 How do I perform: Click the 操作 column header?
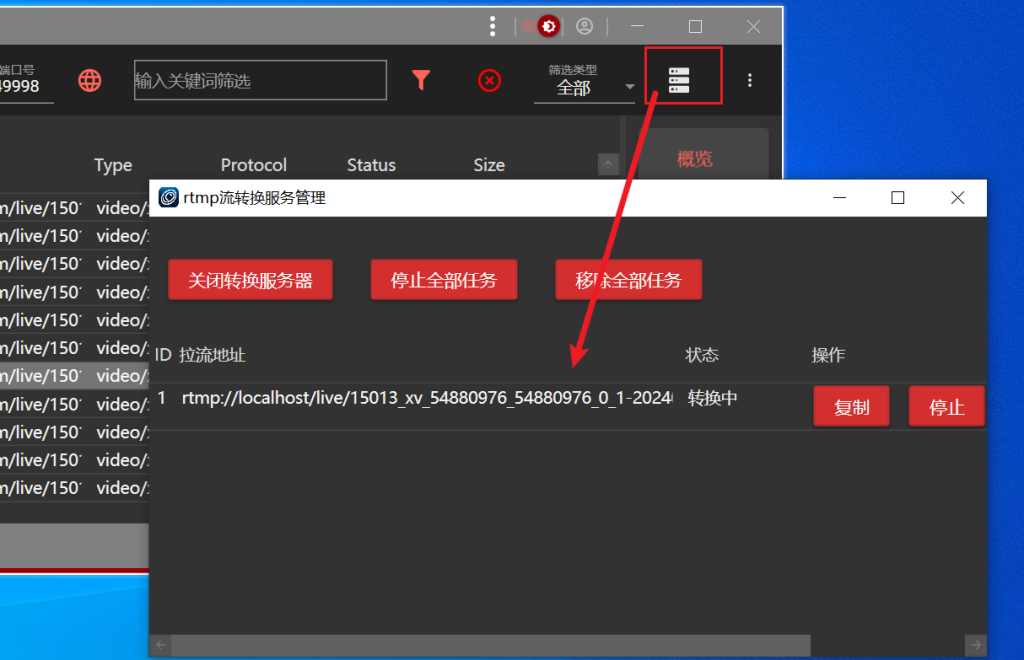828,355
